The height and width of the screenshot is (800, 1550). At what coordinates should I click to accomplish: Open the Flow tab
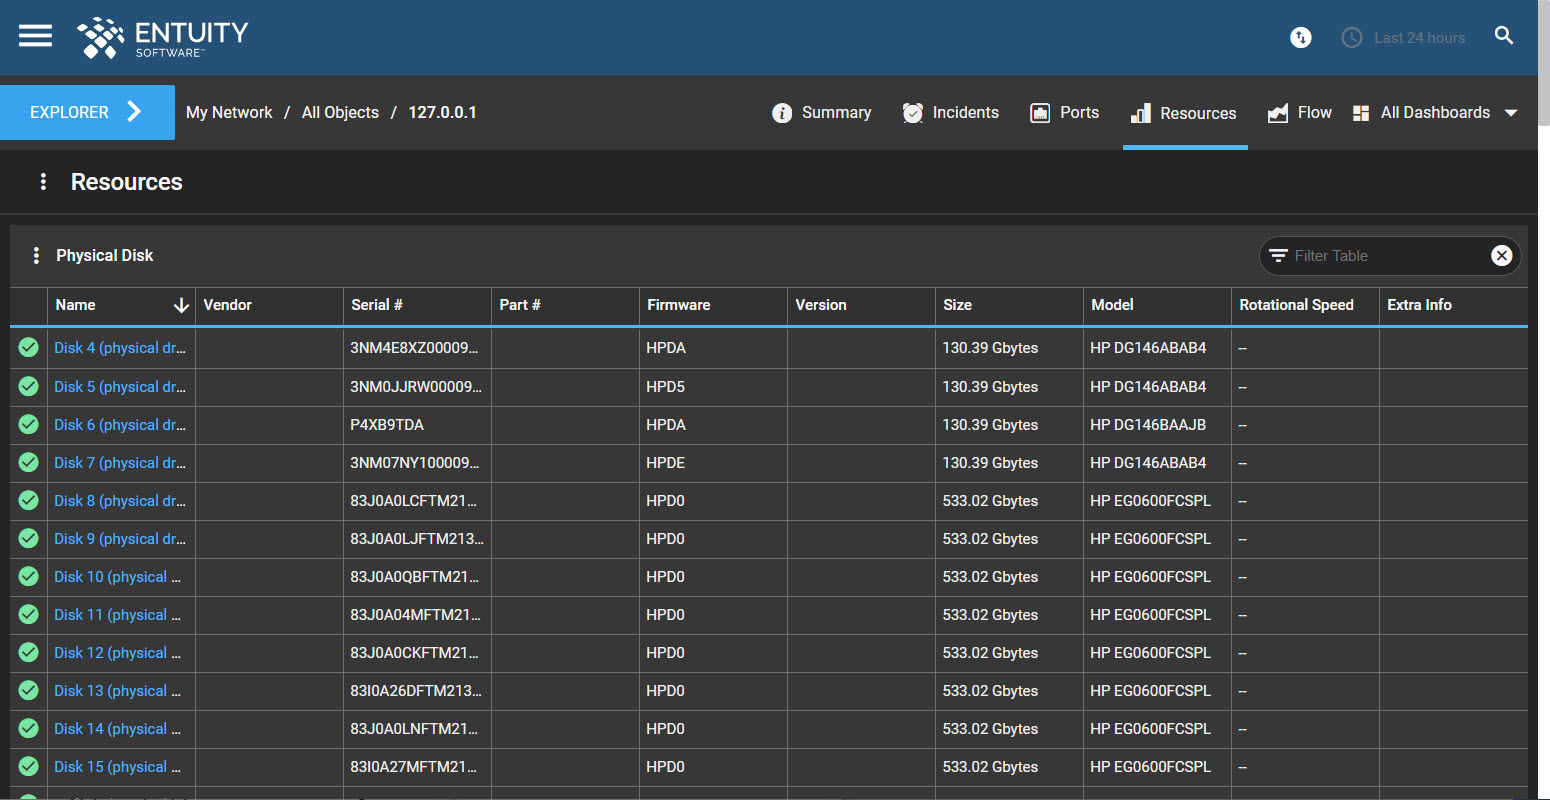pyautogui.click(x=1299, y=113)
